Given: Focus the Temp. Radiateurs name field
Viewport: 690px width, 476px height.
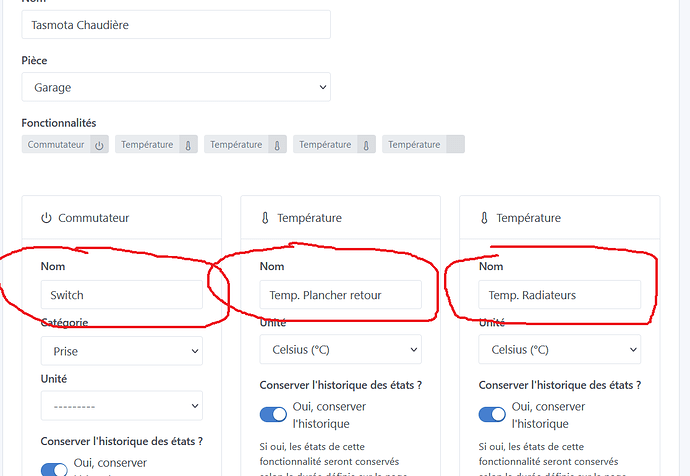Looking at the screenshot, I should (559, 295).
